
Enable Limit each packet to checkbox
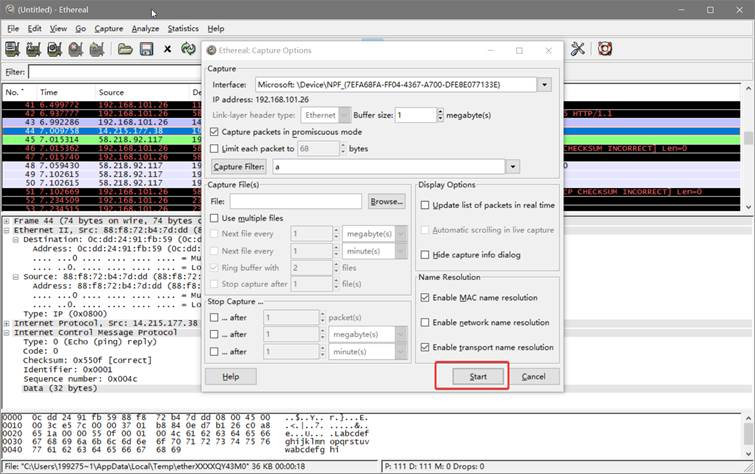214,148
